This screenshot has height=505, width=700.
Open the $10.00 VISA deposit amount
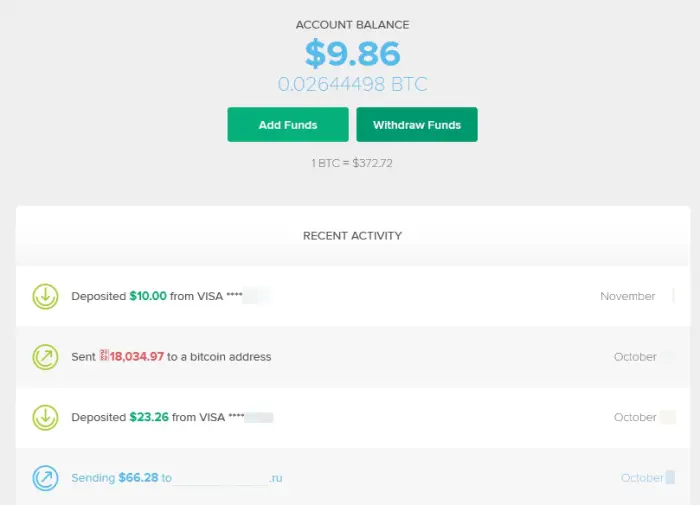tap(150, 297)
